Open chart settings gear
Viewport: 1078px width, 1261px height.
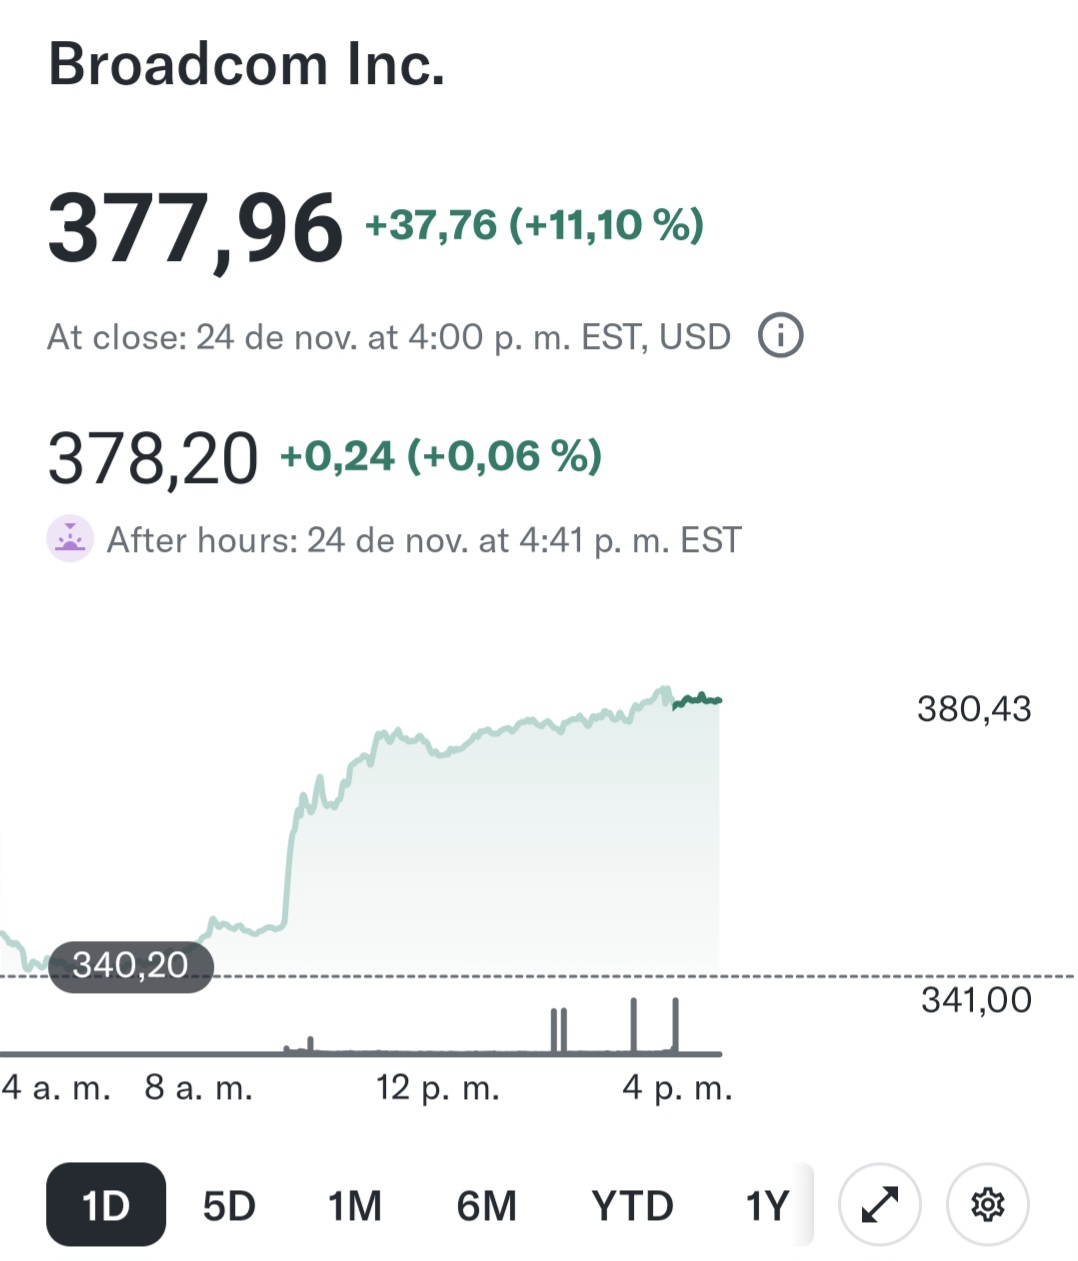(988, 1204)
